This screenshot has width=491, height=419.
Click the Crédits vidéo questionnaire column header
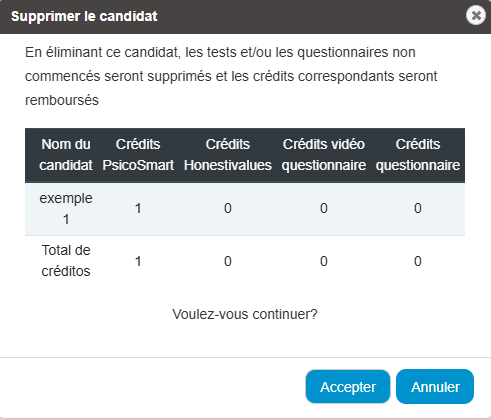click(324, 155)
